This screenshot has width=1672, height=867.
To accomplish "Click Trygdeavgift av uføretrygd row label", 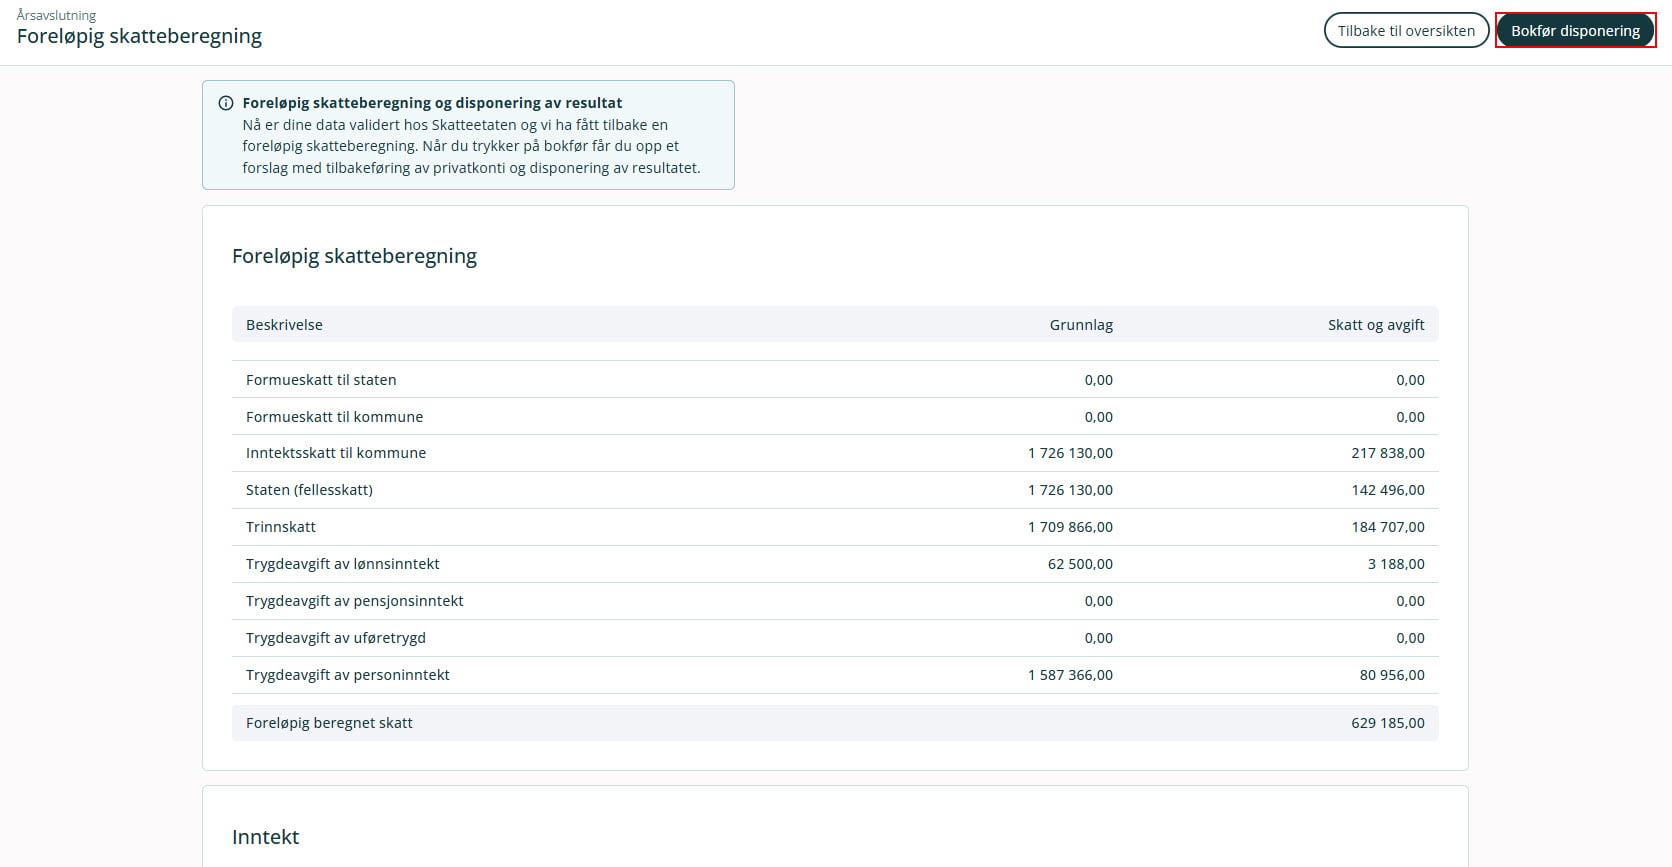I will [x=336, y=638].
